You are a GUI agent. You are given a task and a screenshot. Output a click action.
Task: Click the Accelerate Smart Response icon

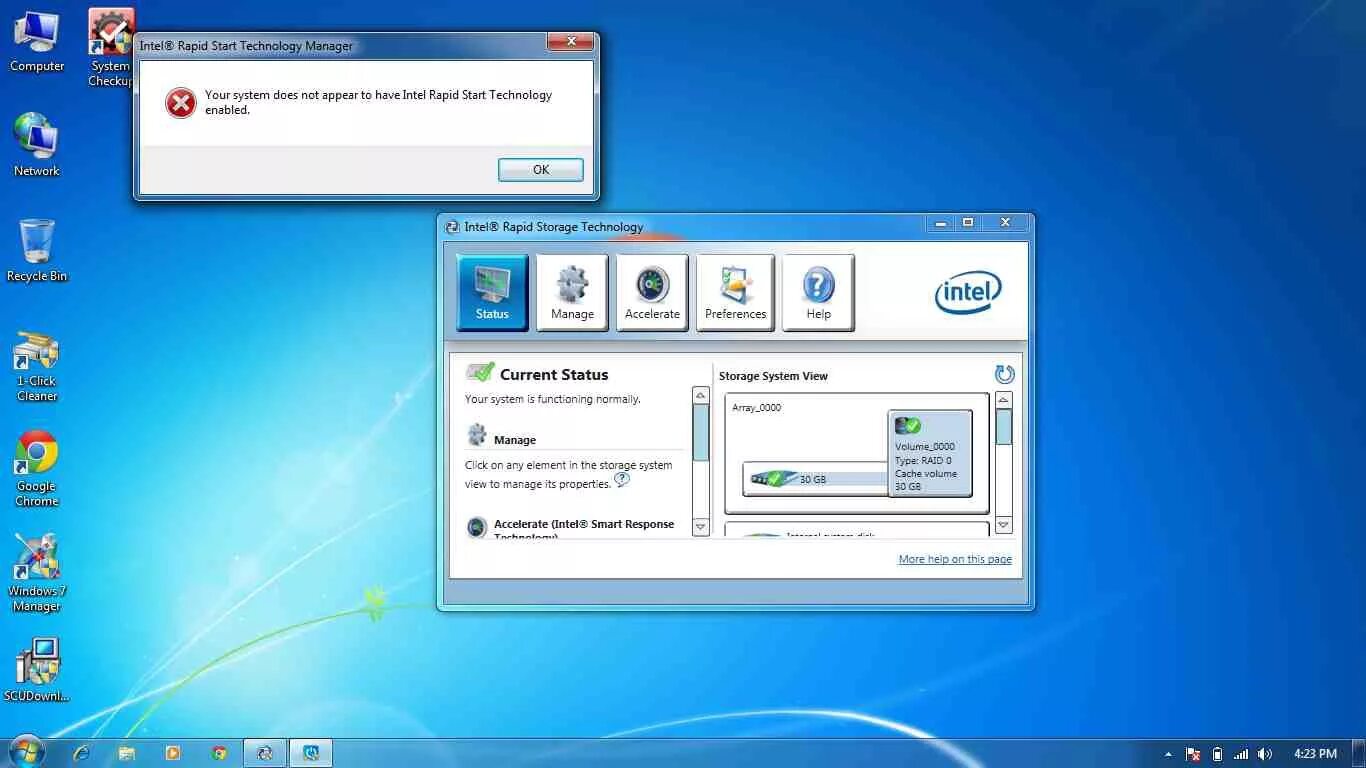click(x=477, y=527)
